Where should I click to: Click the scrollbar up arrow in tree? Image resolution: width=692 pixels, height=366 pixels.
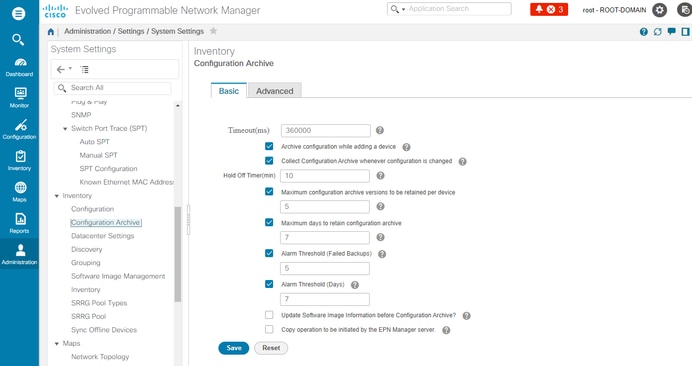coord(178,106)
